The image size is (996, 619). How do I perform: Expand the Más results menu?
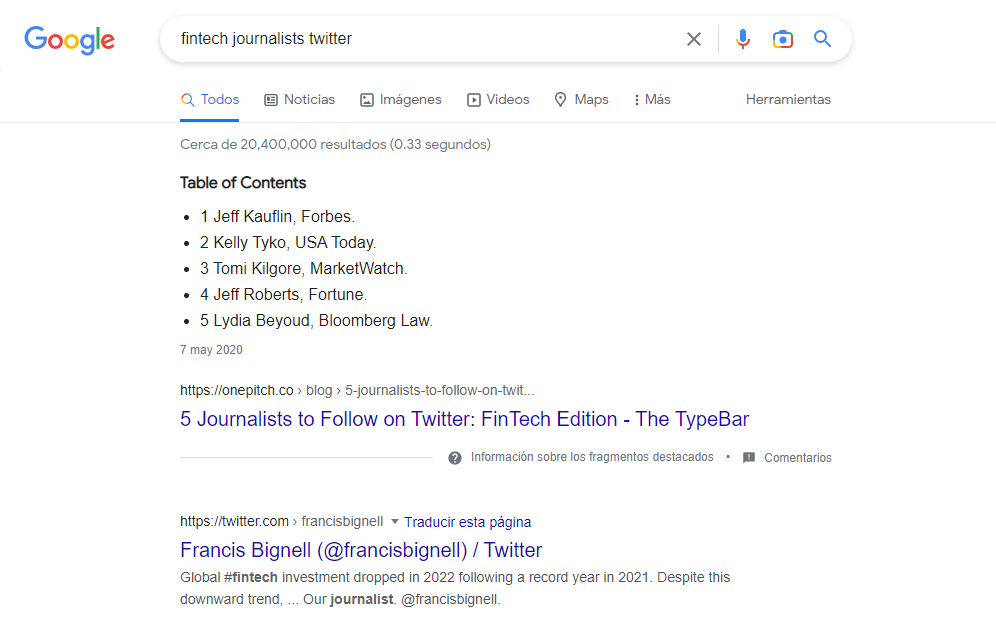point(650,99)
